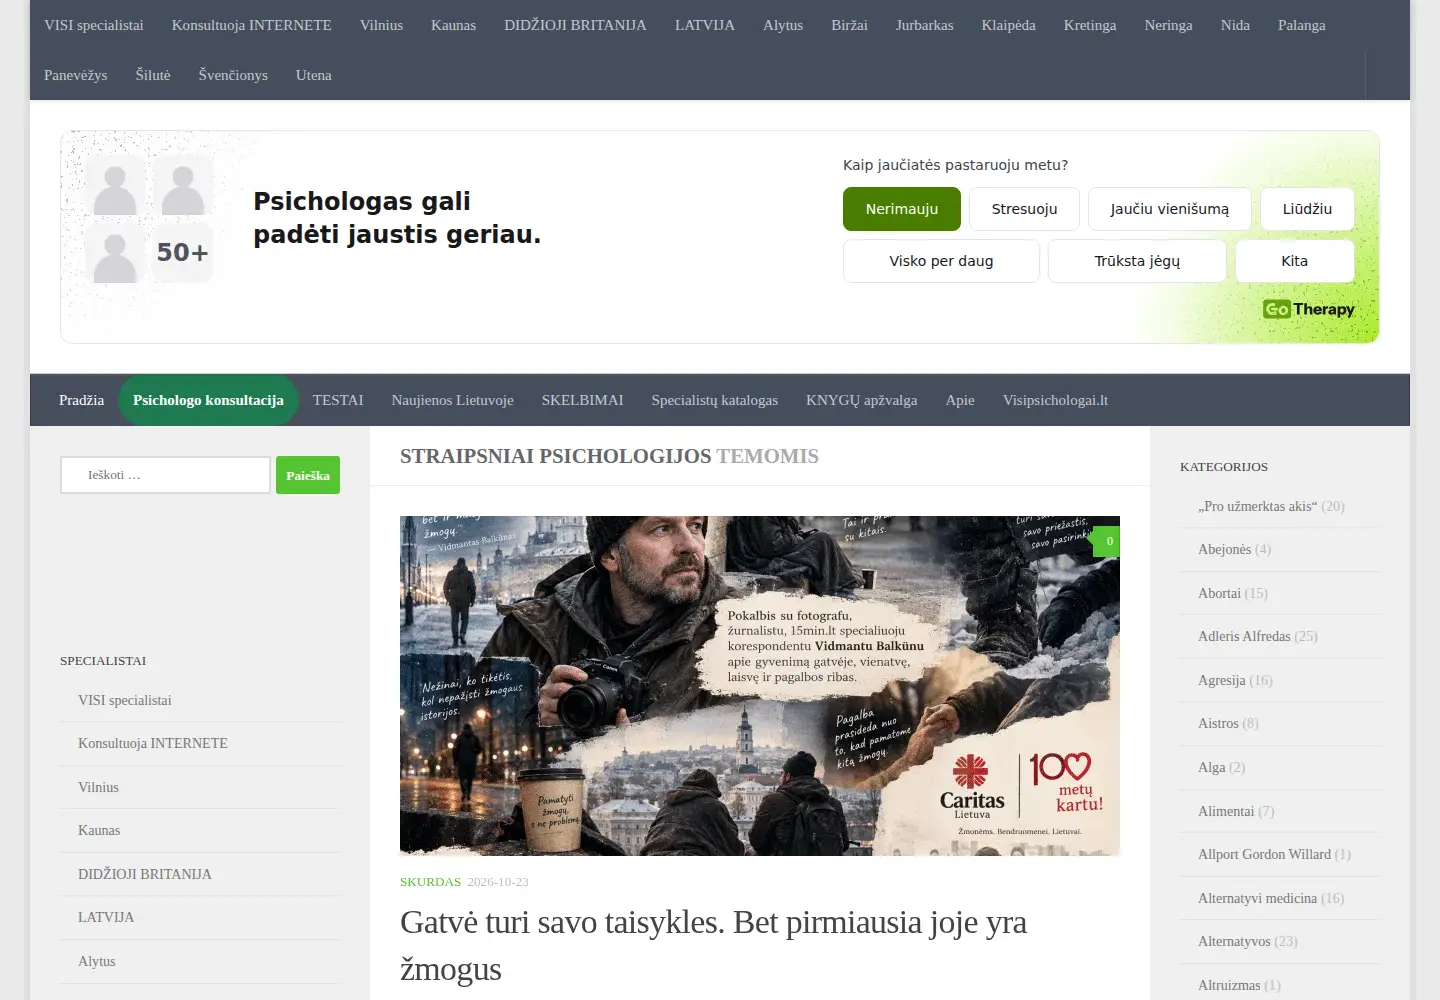Open Alternatyvi medicina category
Image resolution: width=1440 pixels, height=1000 pixels.
click(x=1257, y=898)
